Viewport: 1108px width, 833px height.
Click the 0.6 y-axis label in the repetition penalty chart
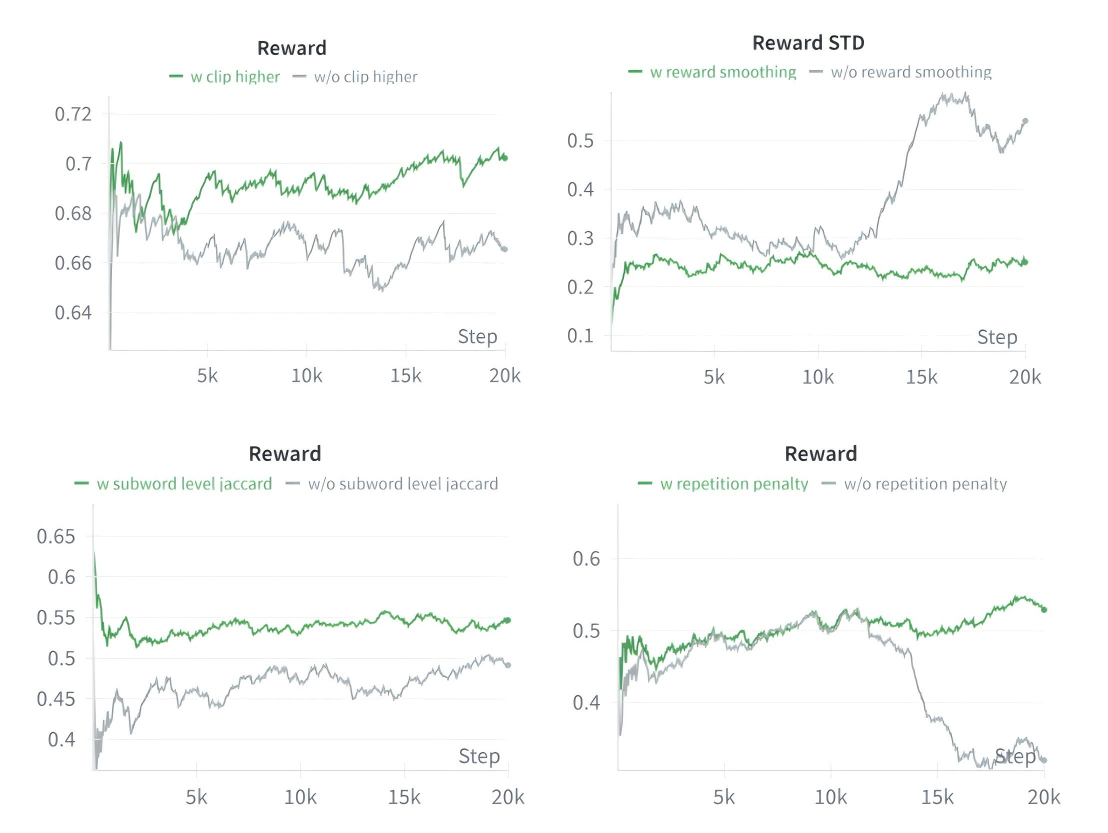coord(585,558)
